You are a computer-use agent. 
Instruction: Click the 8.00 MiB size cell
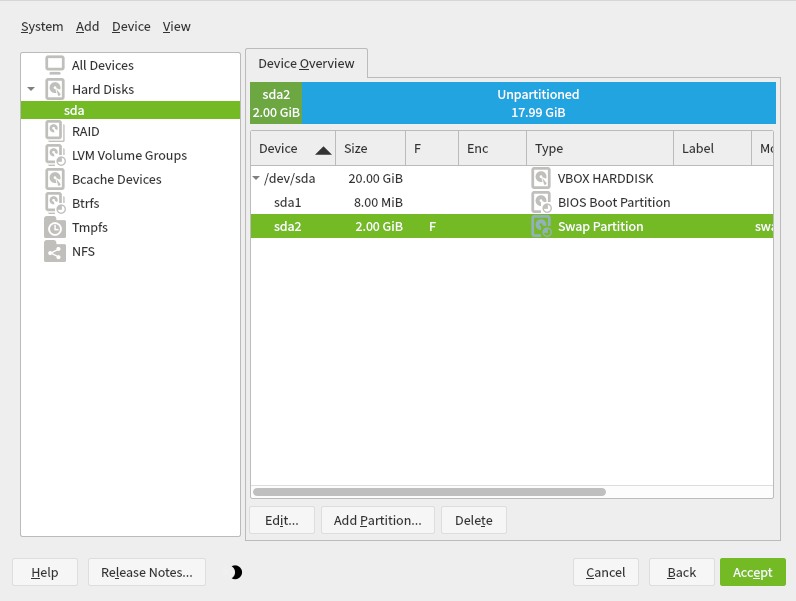[x=378, y=203]
